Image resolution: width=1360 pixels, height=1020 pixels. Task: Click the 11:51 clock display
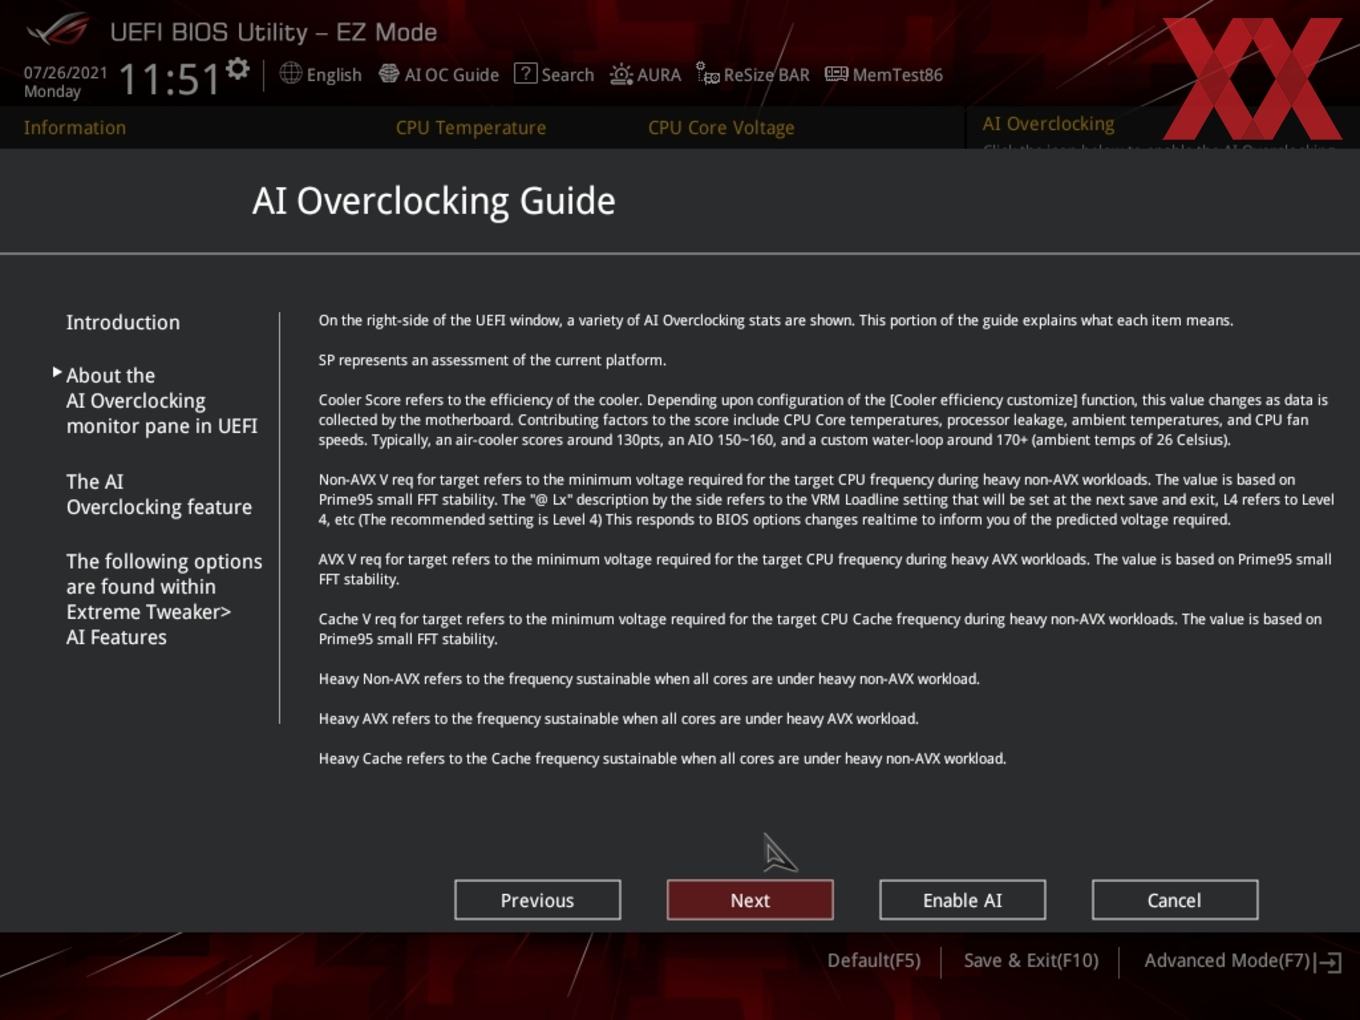click(x=169, y=79)
